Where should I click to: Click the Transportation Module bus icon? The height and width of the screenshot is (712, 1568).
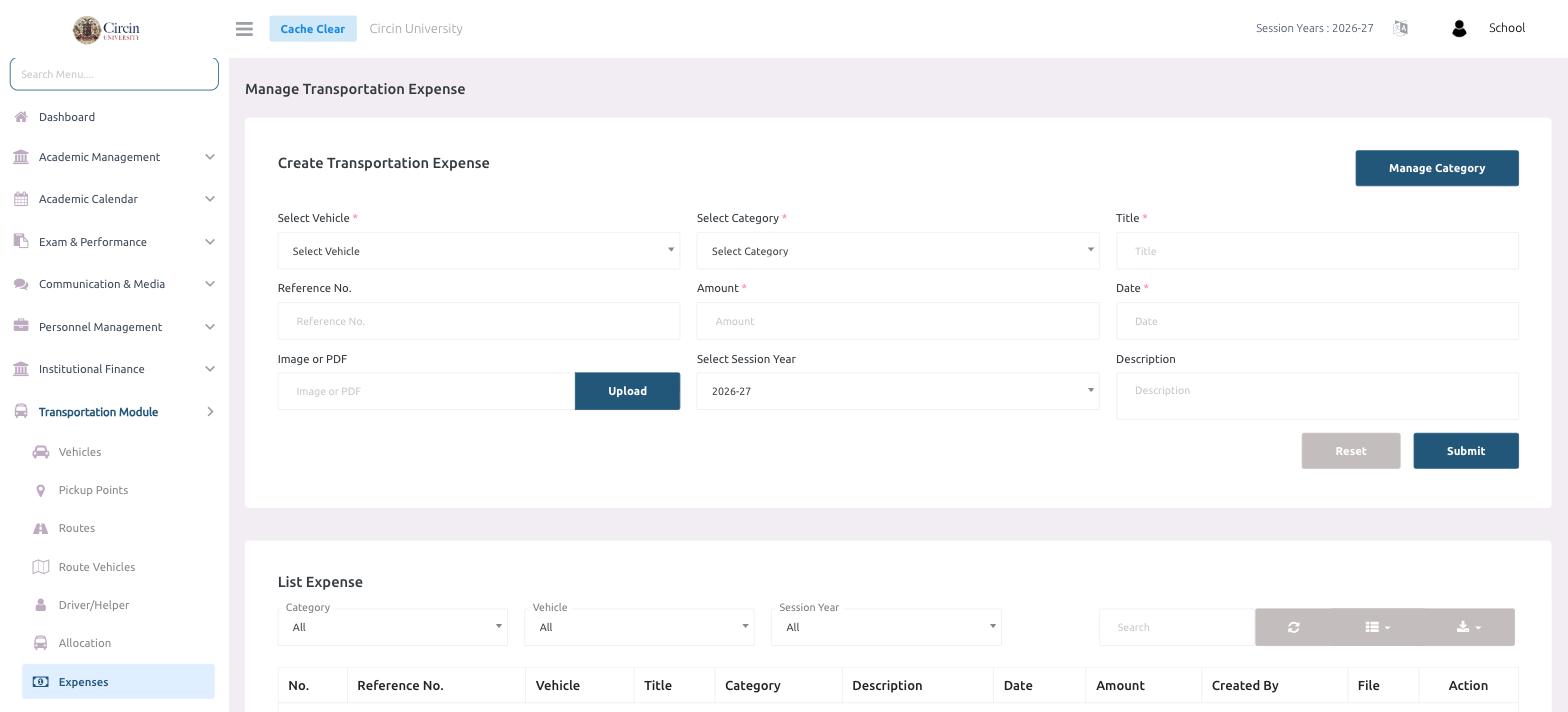coord(21,411)
